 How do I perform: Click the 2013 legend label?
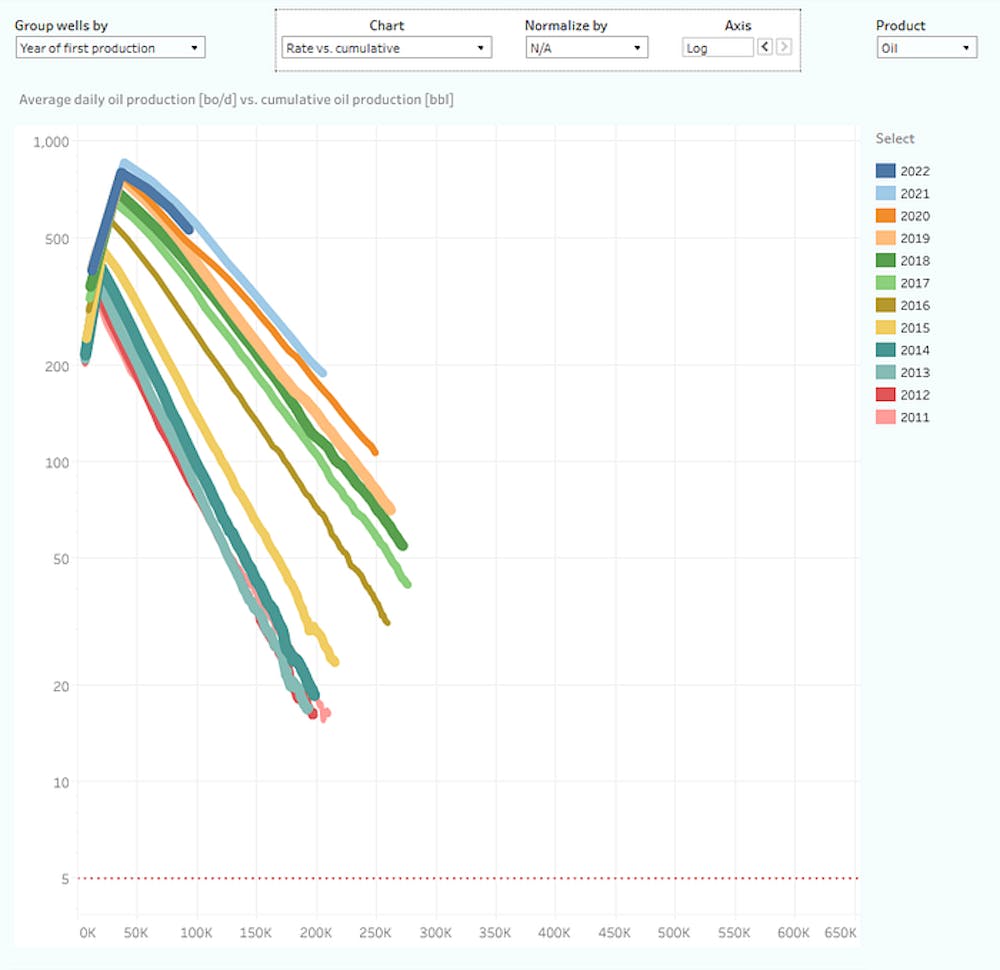915,372
